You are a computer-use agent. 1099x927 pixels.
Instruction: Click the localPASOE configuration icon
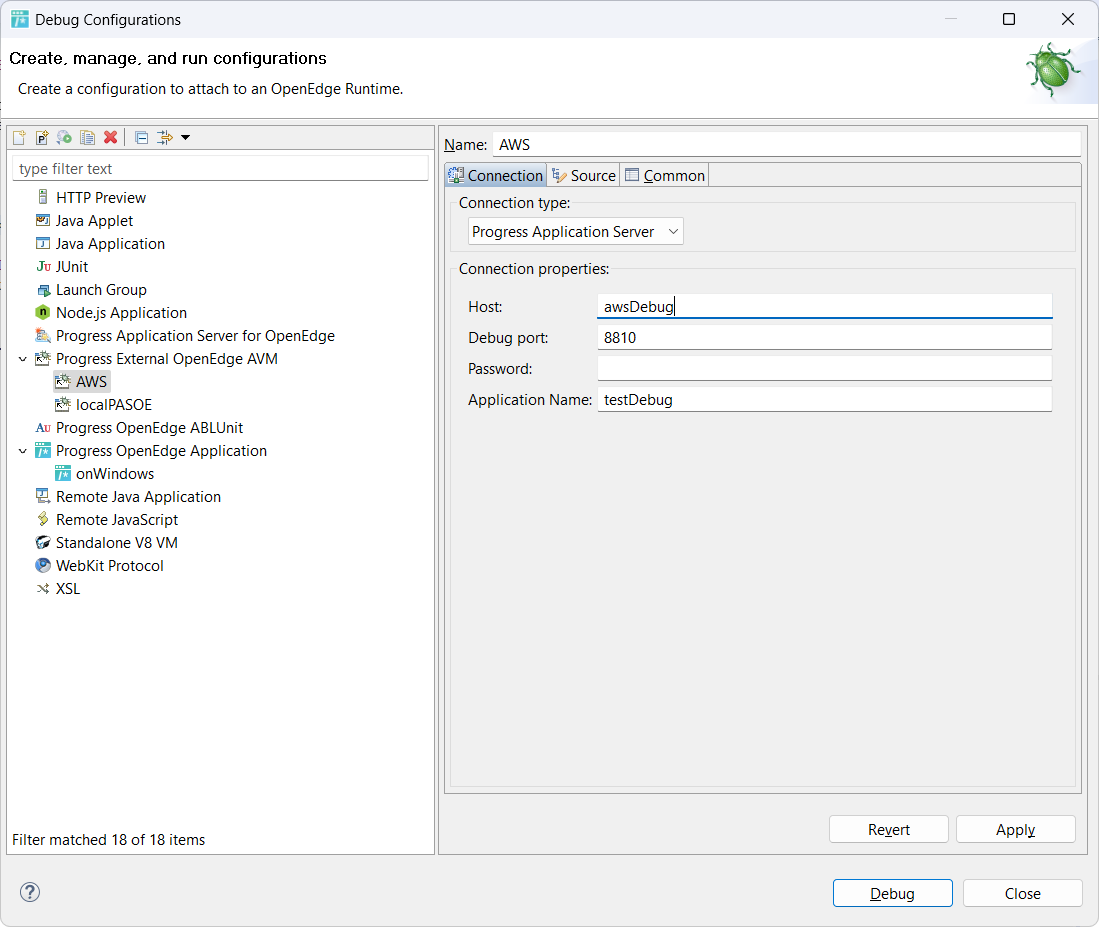coord(63,404)
